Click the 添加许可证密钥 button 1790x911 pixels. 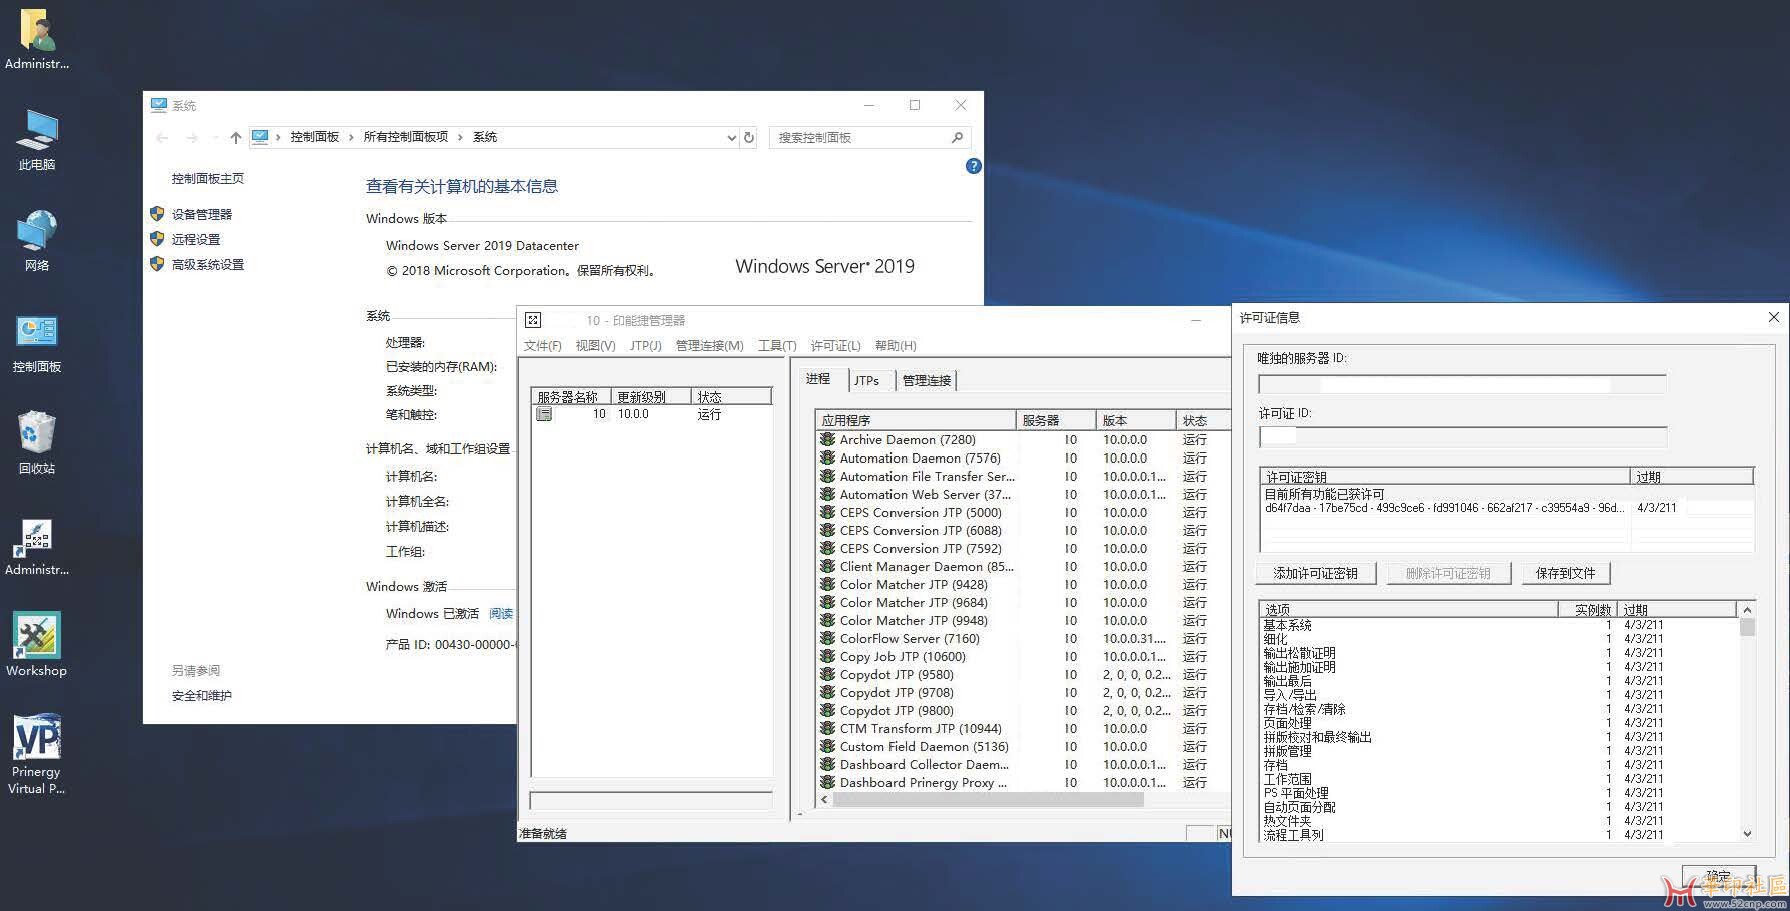[x=1316, y=574]
